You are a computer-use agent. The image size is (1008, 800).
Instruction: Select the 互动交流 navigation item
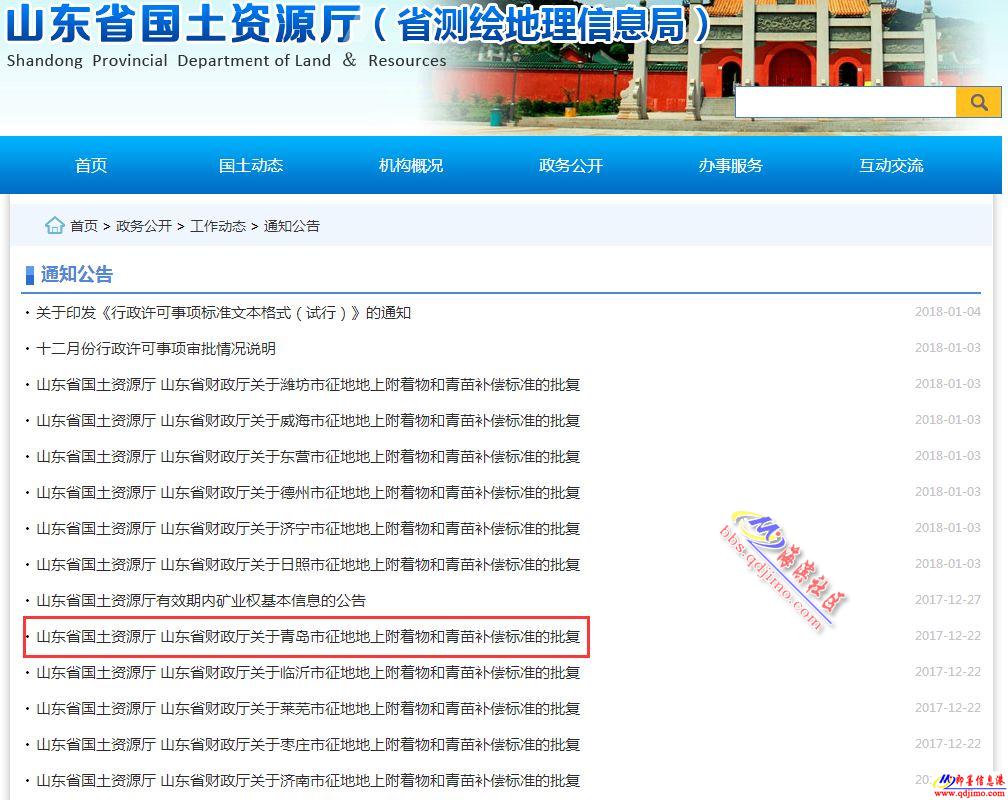(891, 165)
